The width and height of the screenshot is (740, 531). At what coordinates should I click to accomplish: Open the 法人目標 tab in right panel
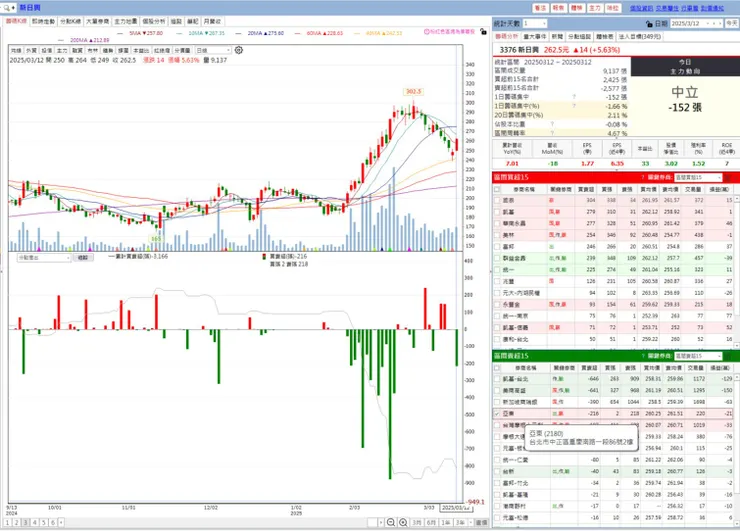[x=640, y=36]
